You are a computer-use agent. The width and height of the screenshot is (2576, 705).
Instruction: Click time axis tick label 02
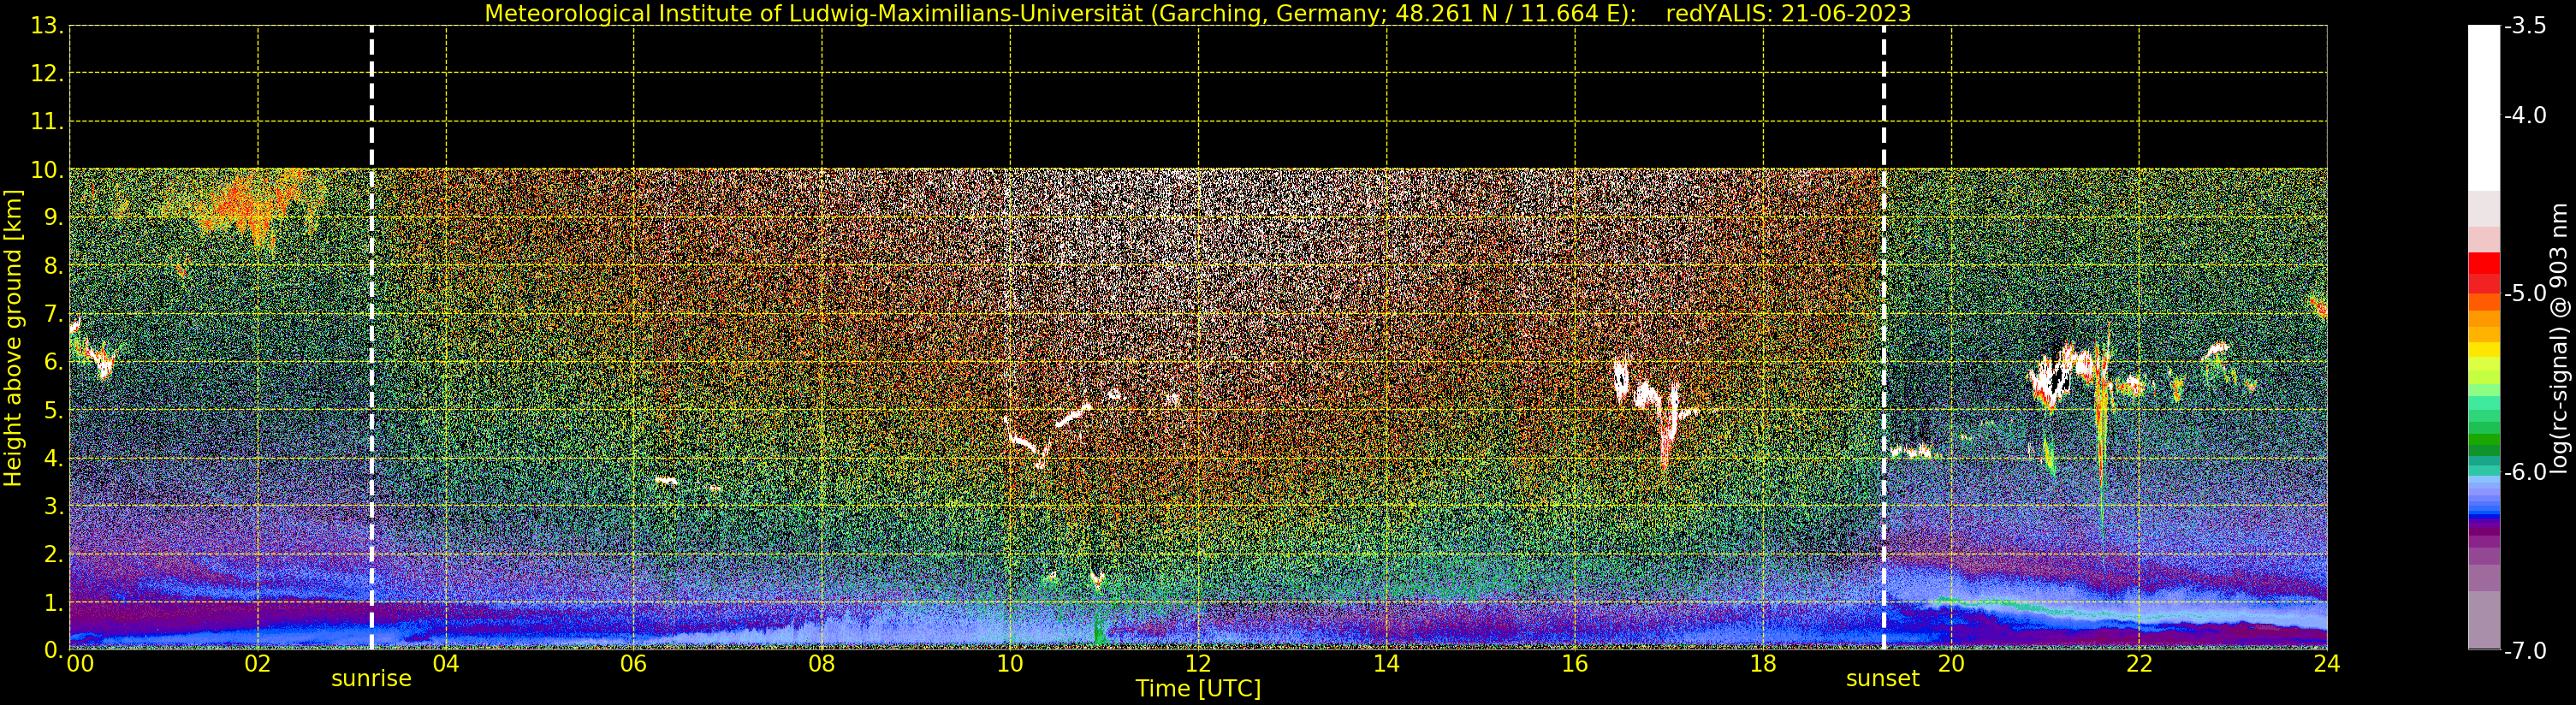click(258, 664)
